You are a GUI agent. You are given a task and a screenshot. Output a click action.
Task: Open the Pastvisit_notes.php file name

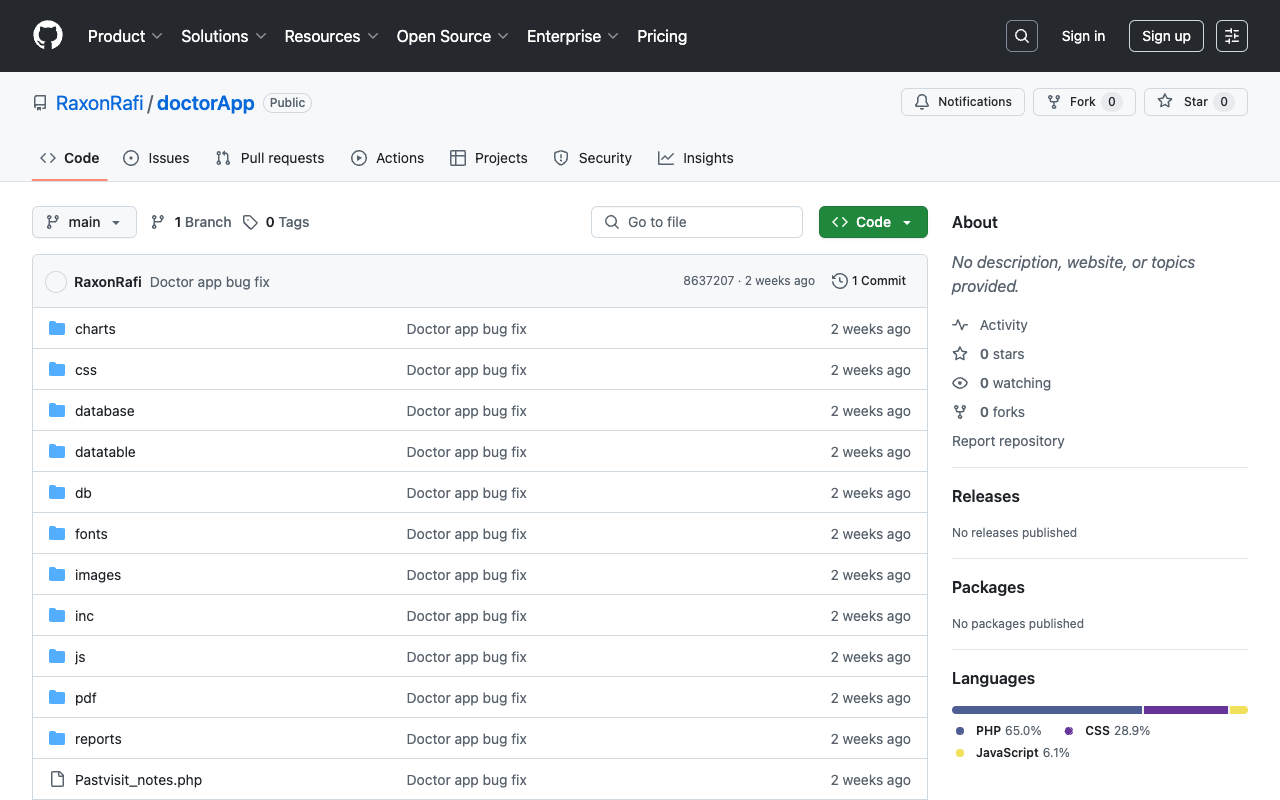(138, 780)
